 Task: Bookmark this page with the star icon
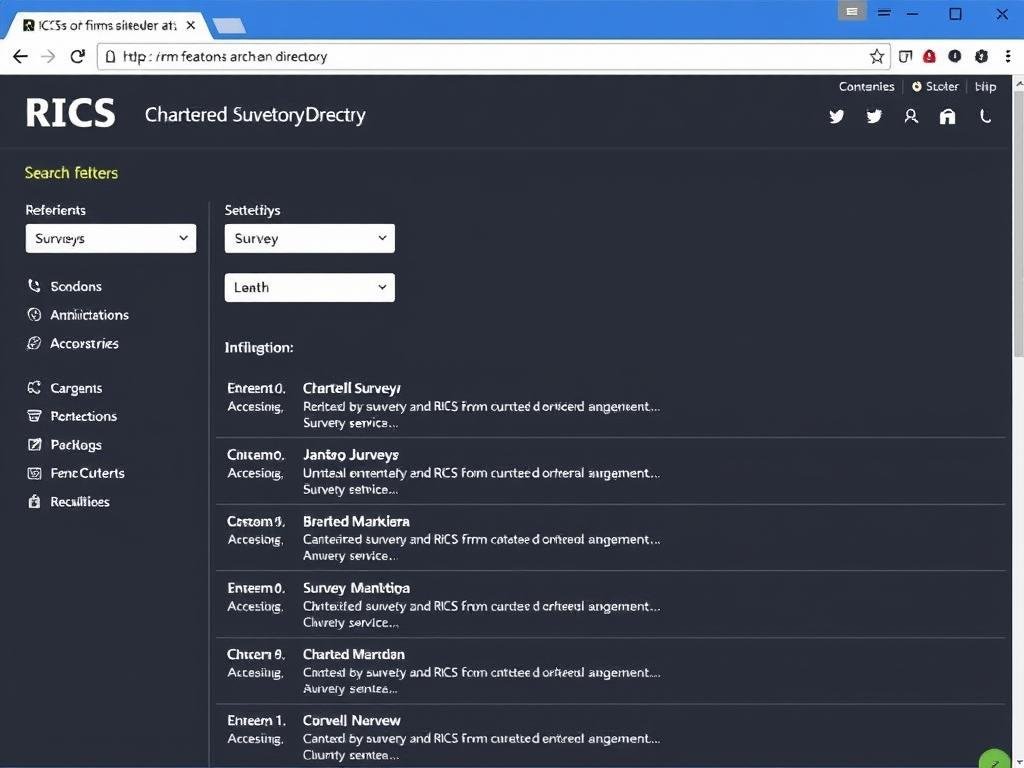(876, 57)
